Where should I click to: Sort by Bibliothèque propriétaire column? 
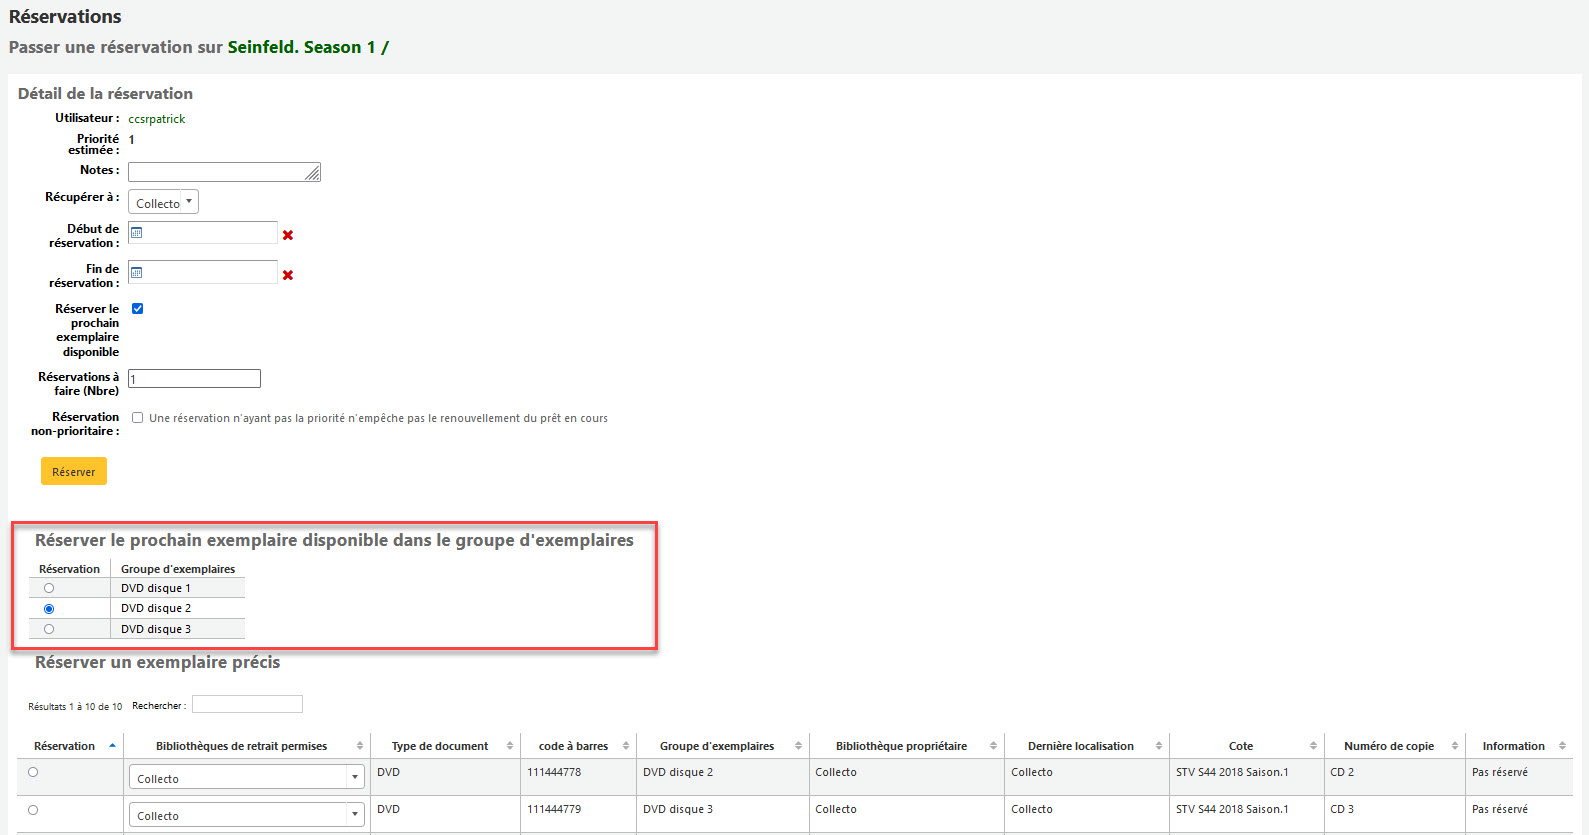tap(993, 746)
